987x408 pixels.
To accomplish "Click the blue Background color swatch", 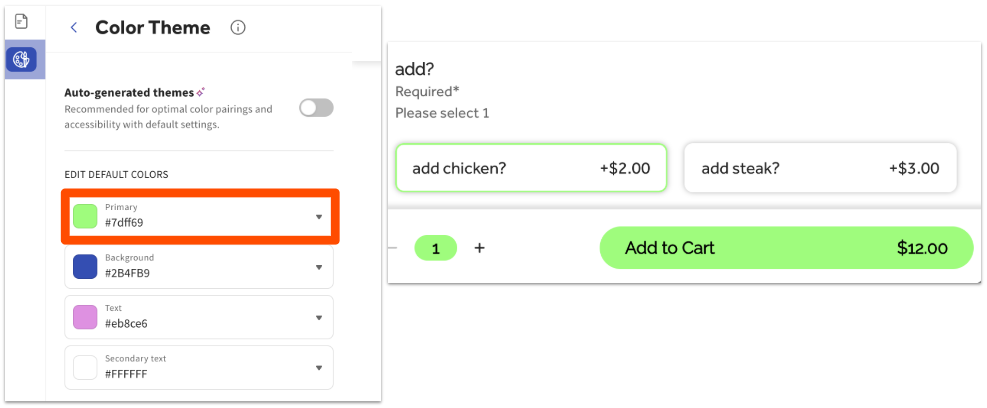I will coord(86,267).
